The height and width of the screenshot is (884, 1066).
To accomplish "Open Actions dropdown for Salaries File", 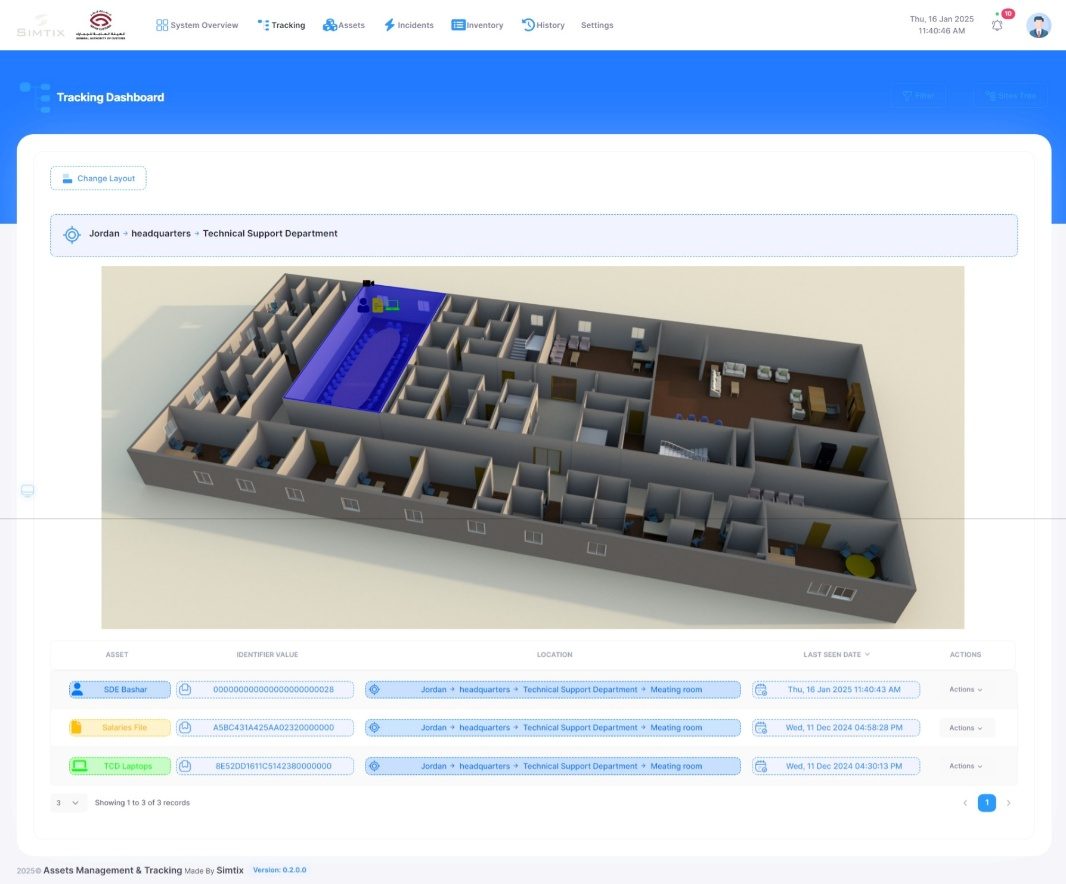I will (965, 728).
